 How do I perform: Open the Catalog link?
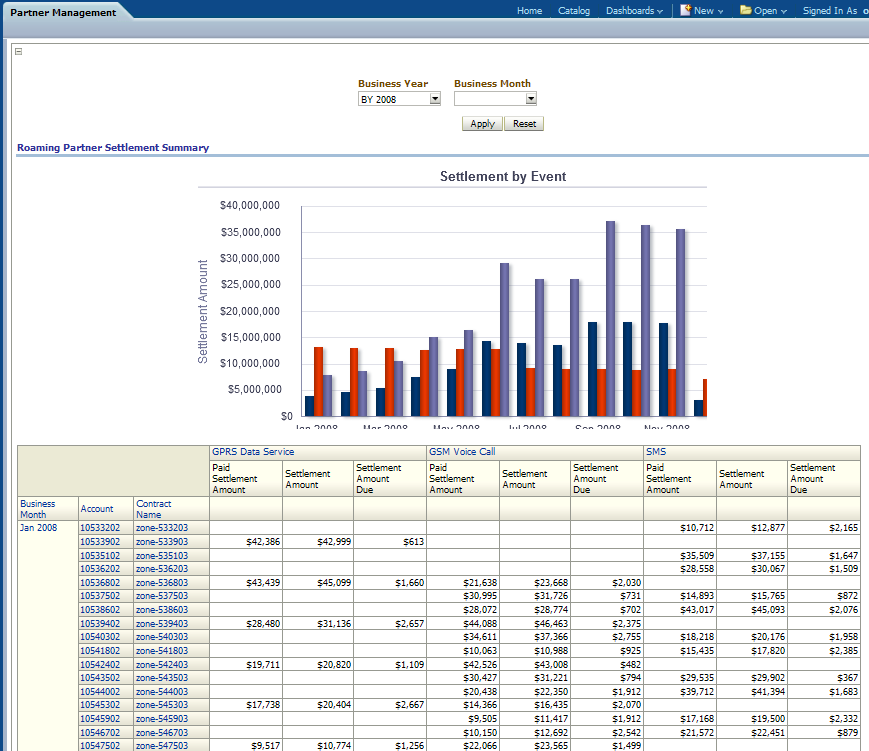(574, 11)
